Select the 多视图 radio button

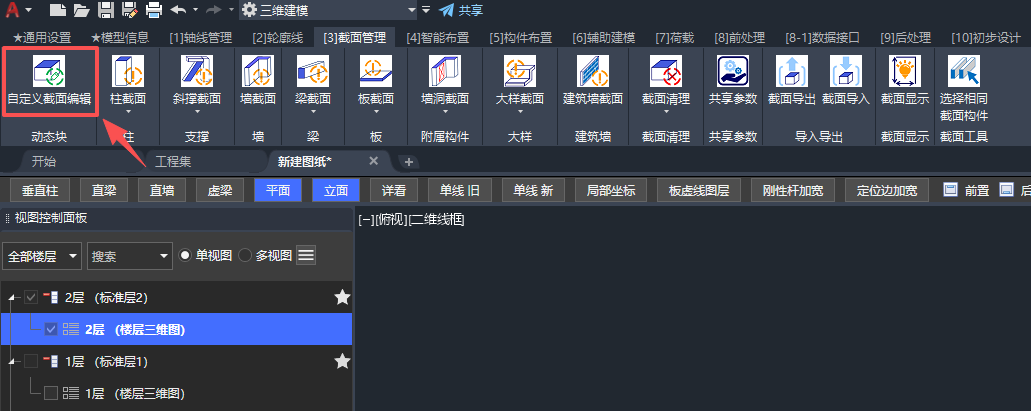pos(245,255)
